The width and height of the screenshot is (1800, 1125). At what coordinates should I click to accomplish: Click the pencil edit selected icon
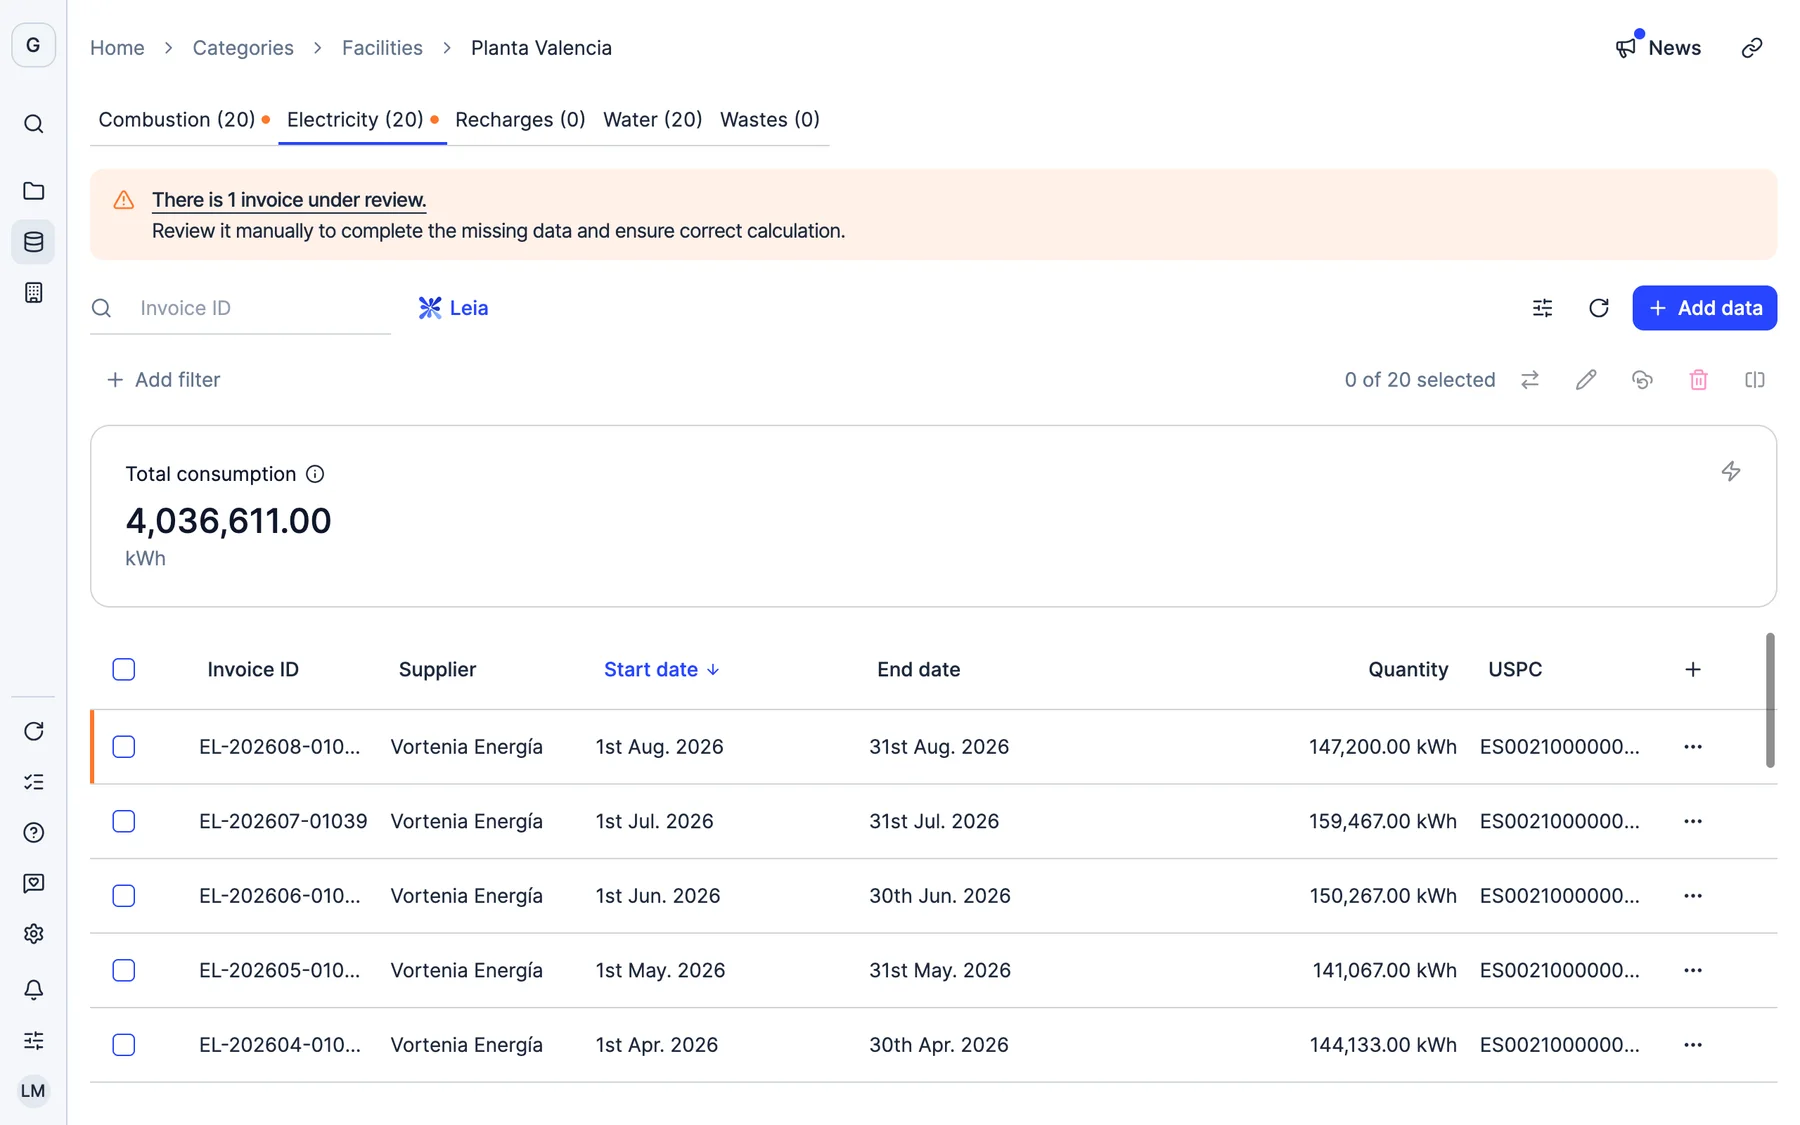coord(1586,380)
